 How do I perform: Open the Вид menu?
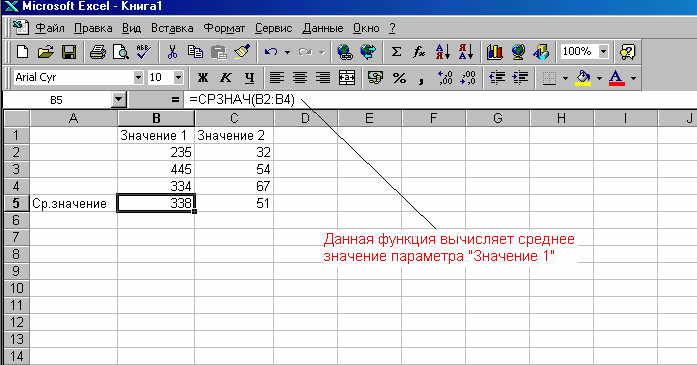[132, 28]
